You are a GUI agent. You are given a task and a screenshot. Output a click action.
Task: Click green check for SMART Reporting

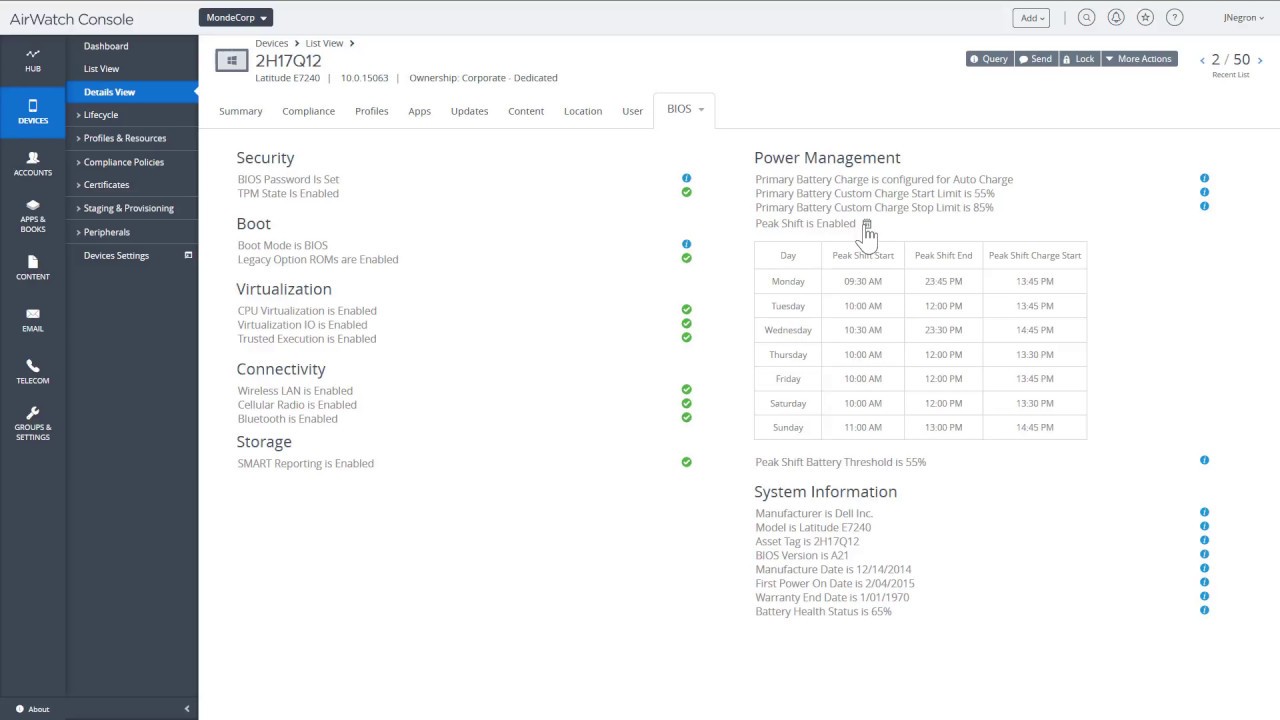686,462
